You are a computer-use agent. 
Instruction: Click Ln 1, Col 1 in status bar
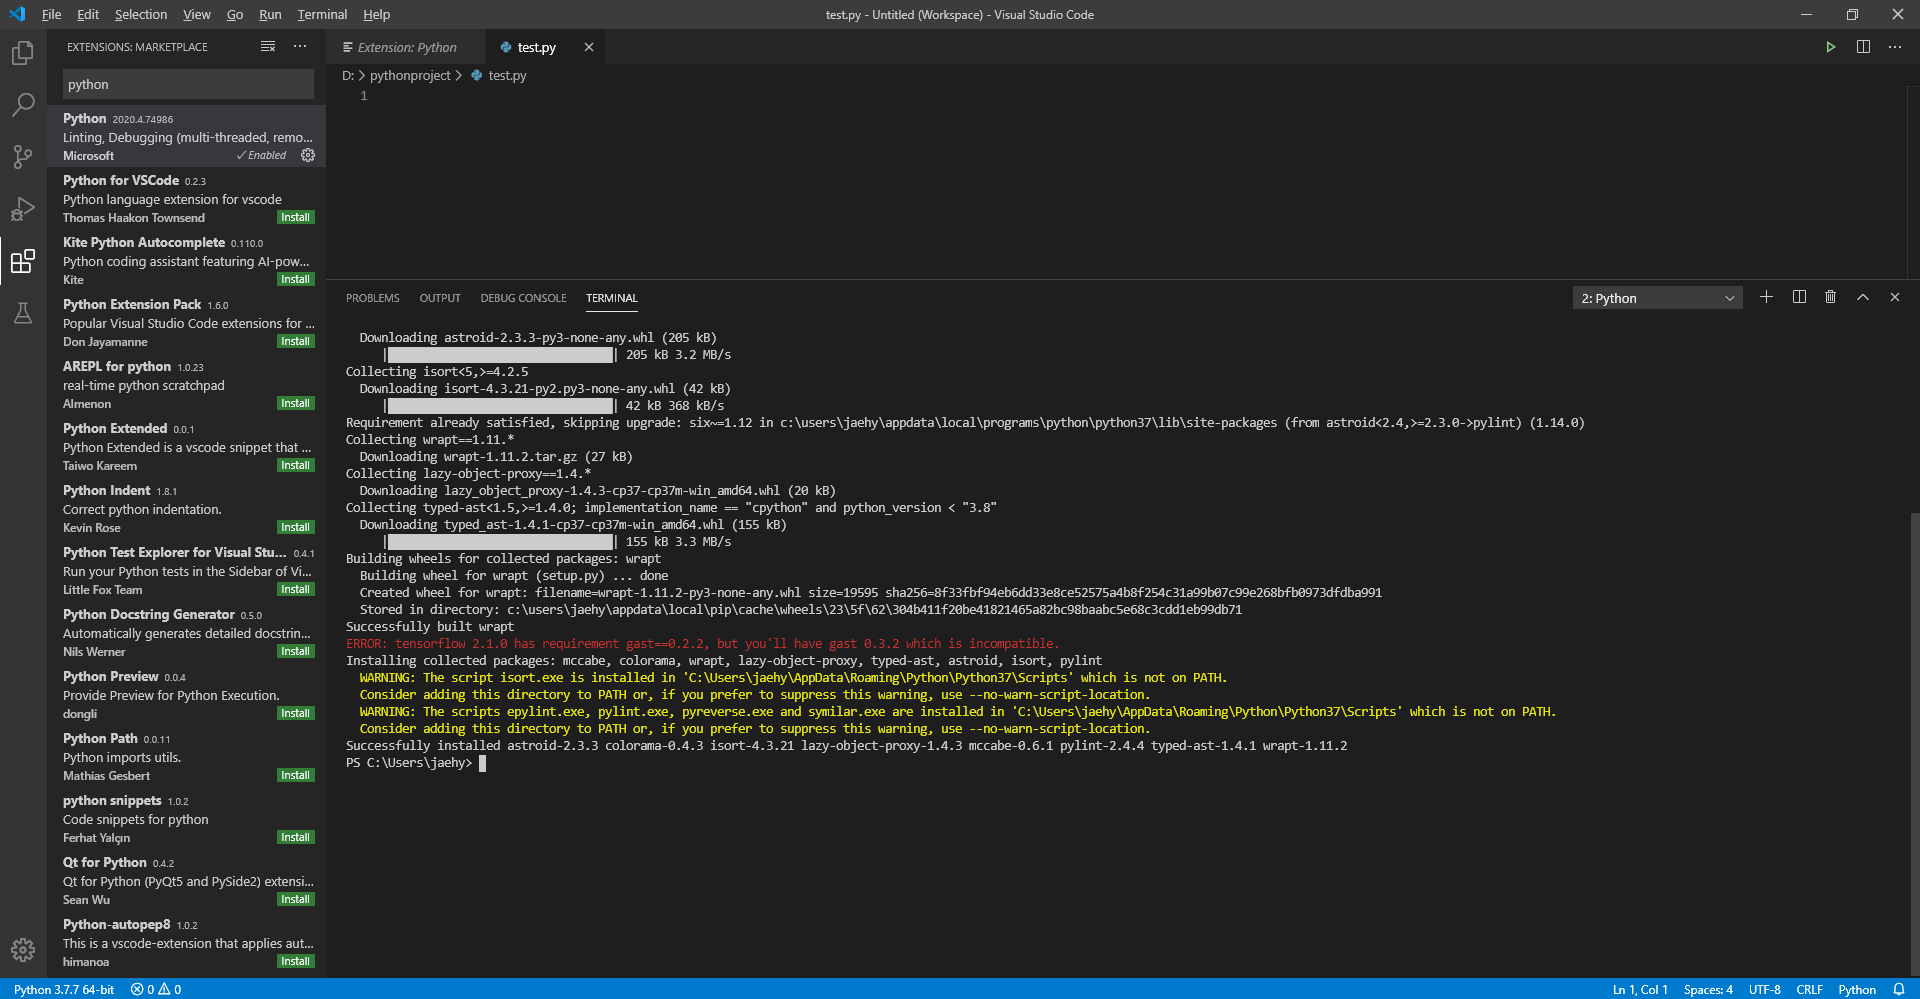pos(1640,989)
